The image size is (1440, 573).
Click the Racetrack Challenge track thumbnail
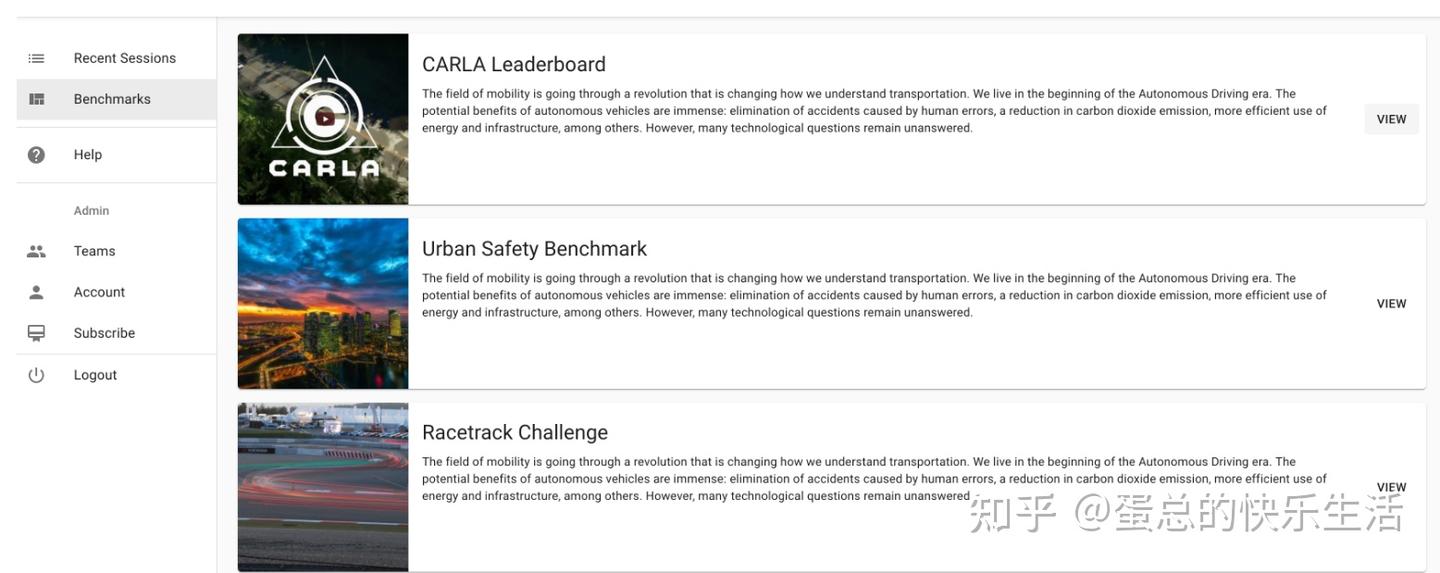[323, 487]
